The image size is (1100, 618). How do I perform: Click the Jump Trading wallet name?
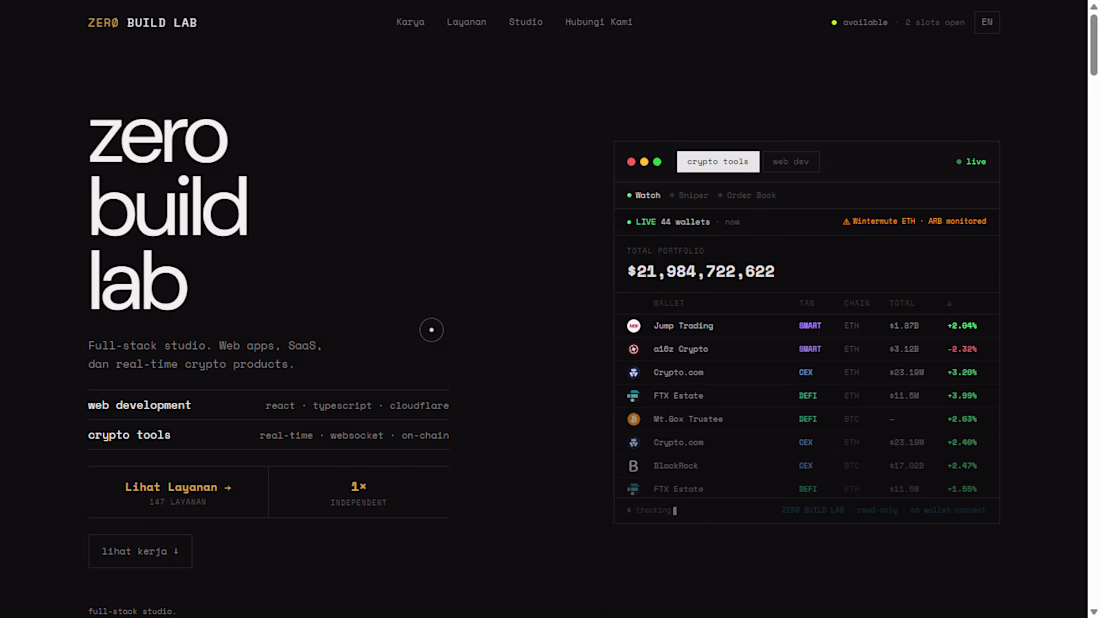[683, 325]
